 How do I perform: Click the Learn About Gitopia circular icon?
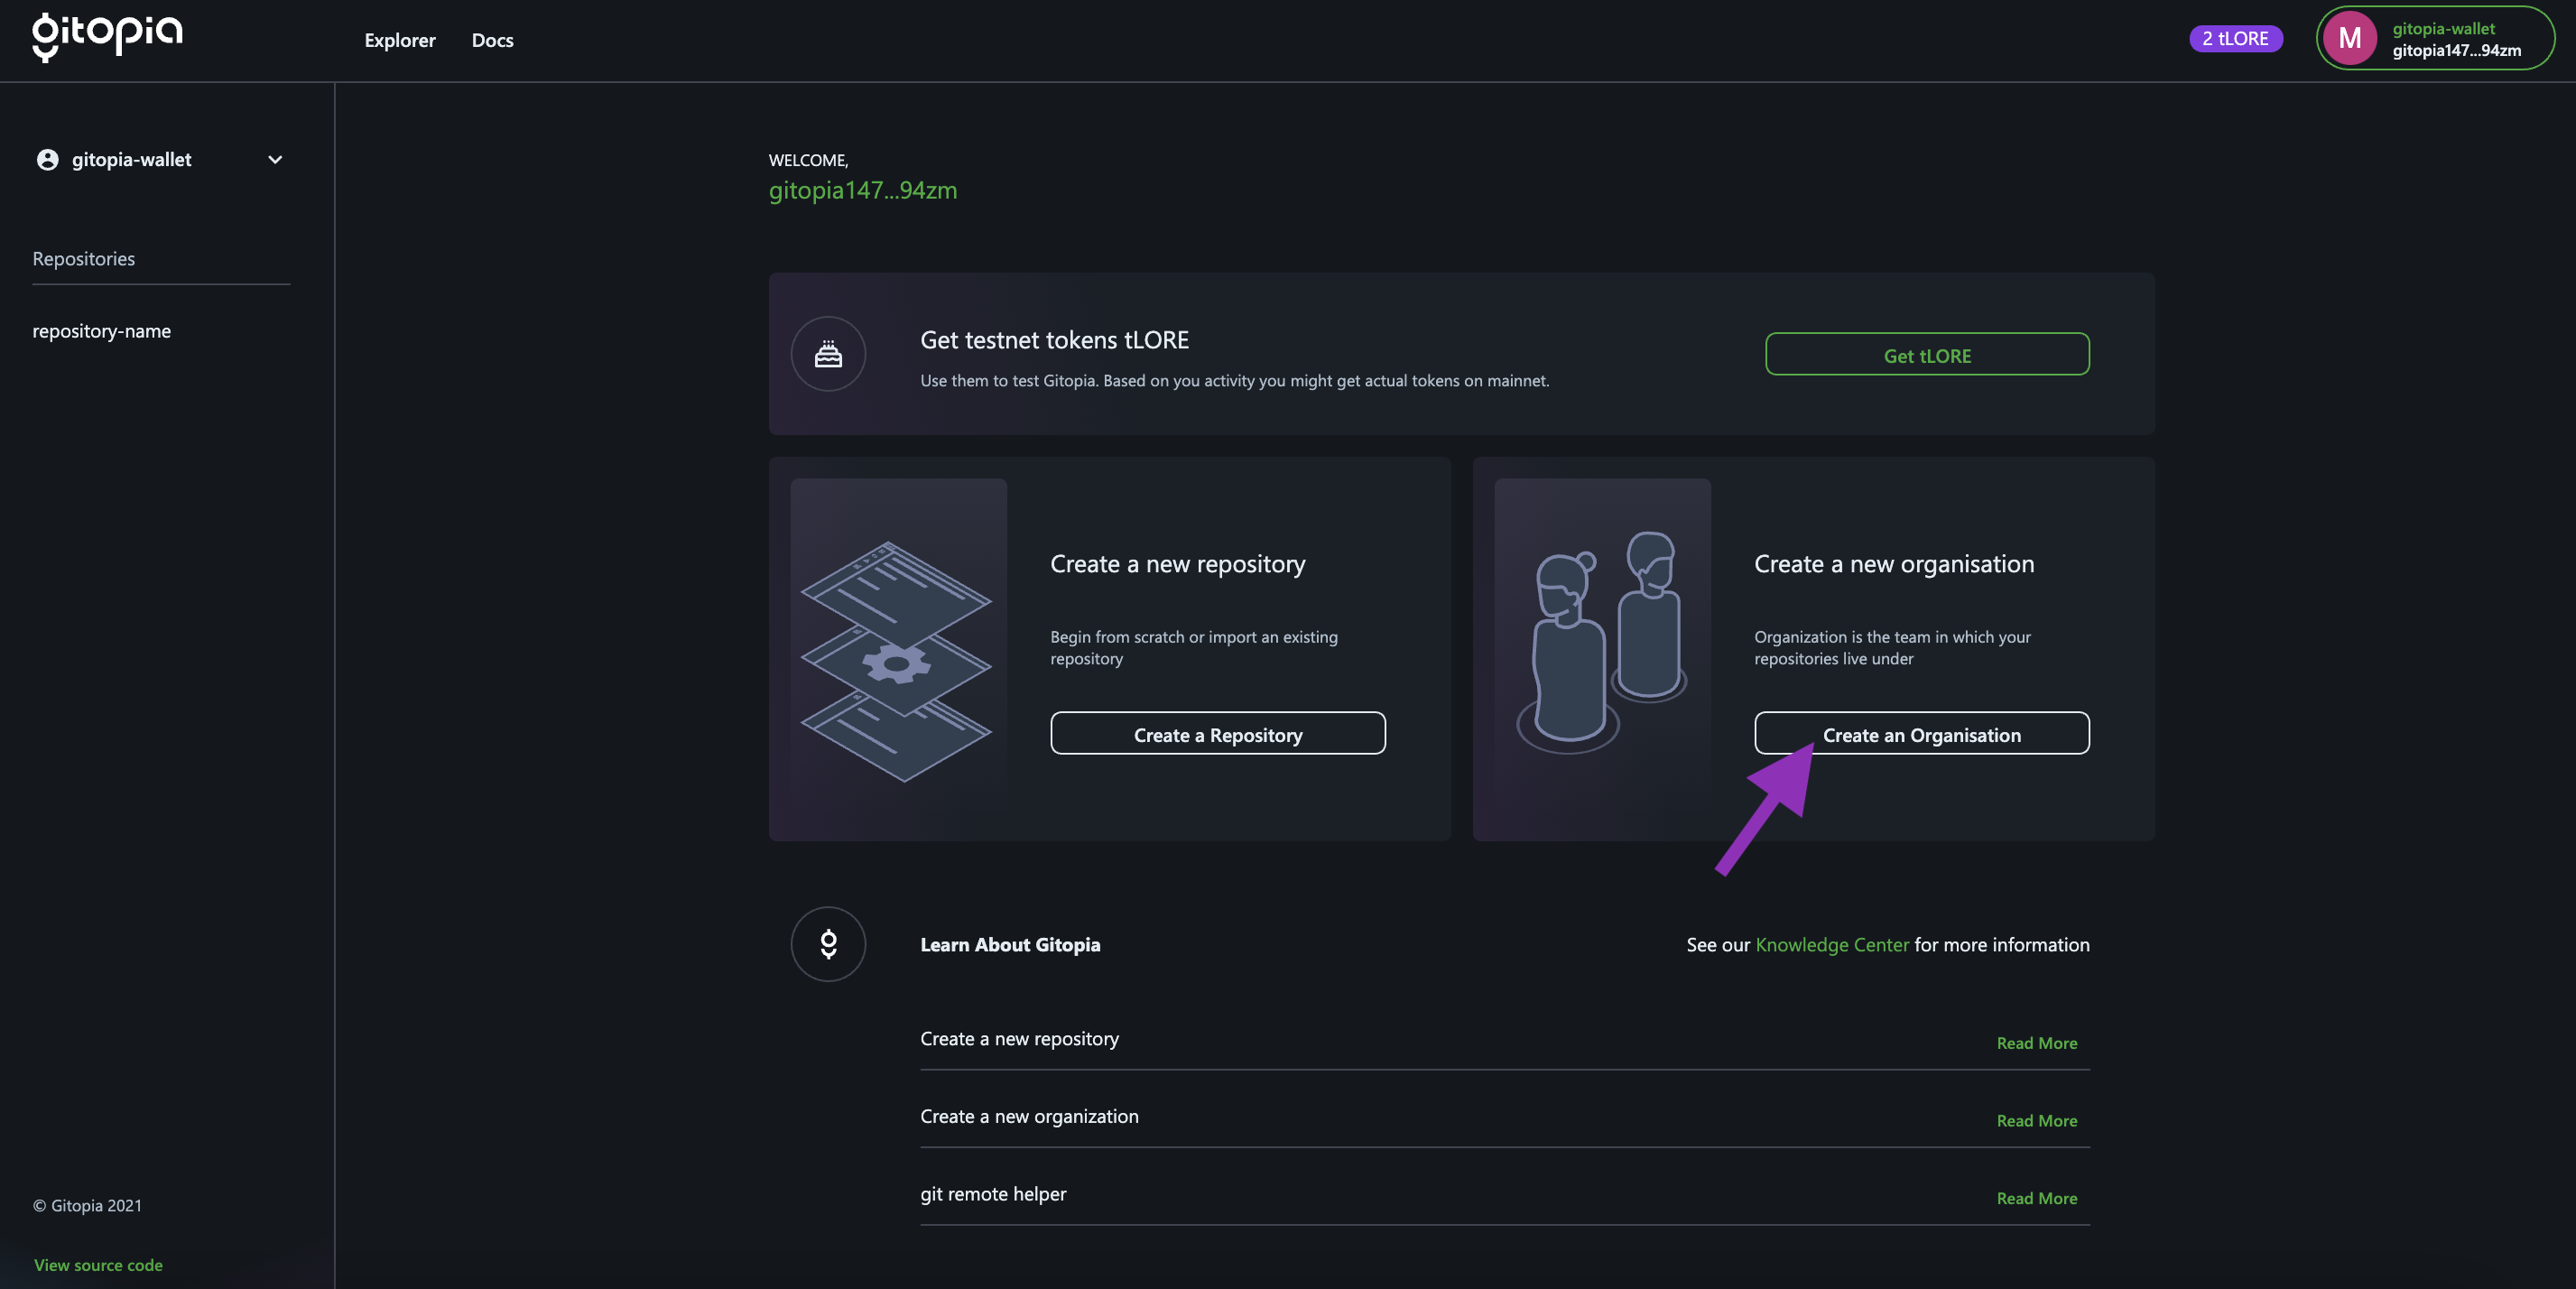point(828,944)
